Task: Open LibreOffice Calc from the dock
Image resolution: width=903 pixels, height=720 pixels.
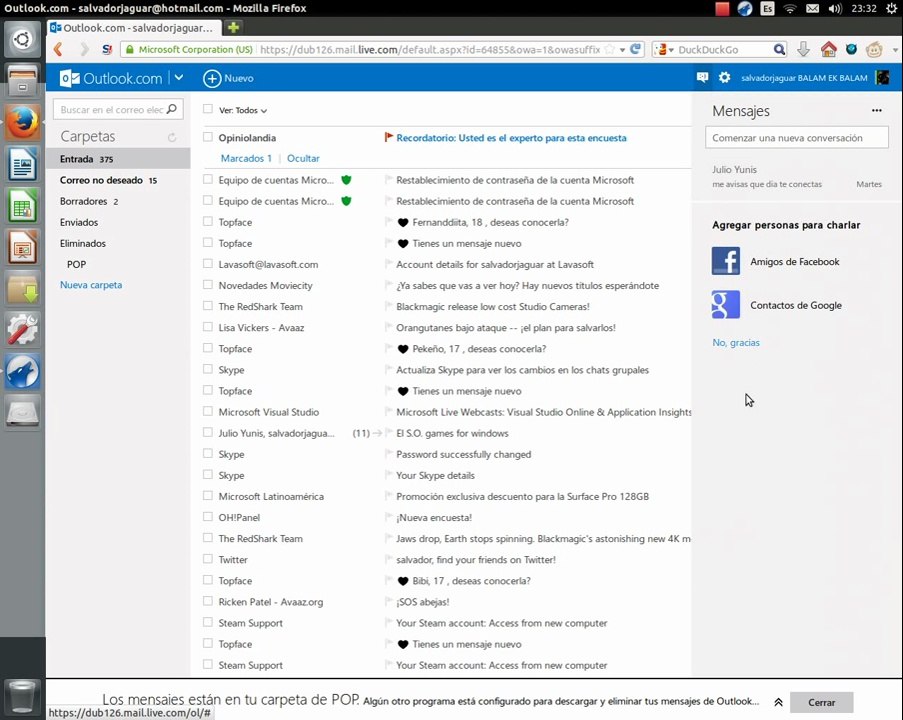Action: tap(22, 206)
